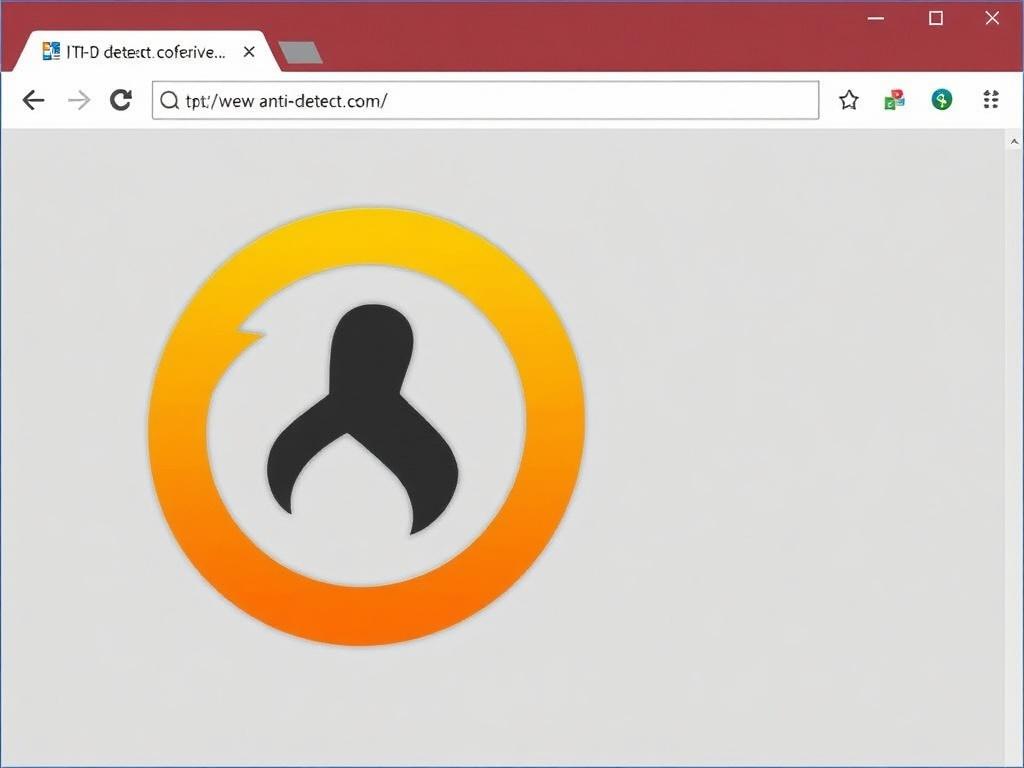Maximize the browser window
Screen dimensions: 1024x768
point(936,19)
